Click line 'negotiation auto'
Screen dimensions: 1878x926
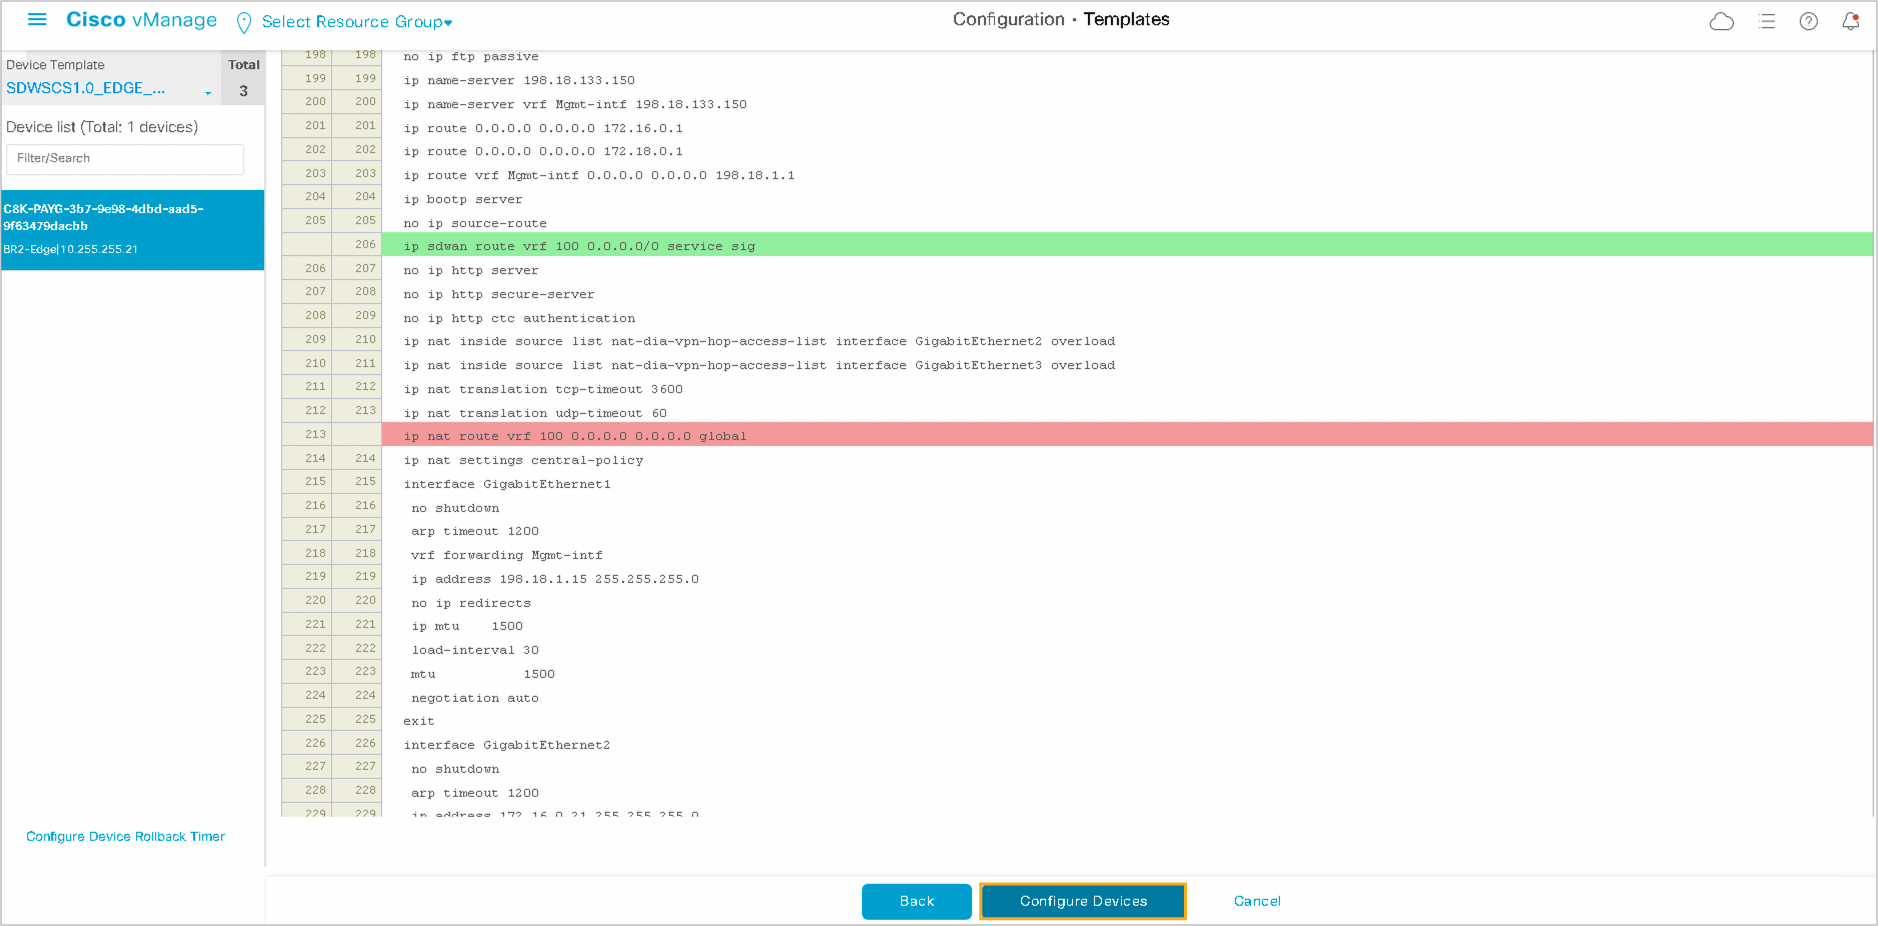(x=475, y=698)
